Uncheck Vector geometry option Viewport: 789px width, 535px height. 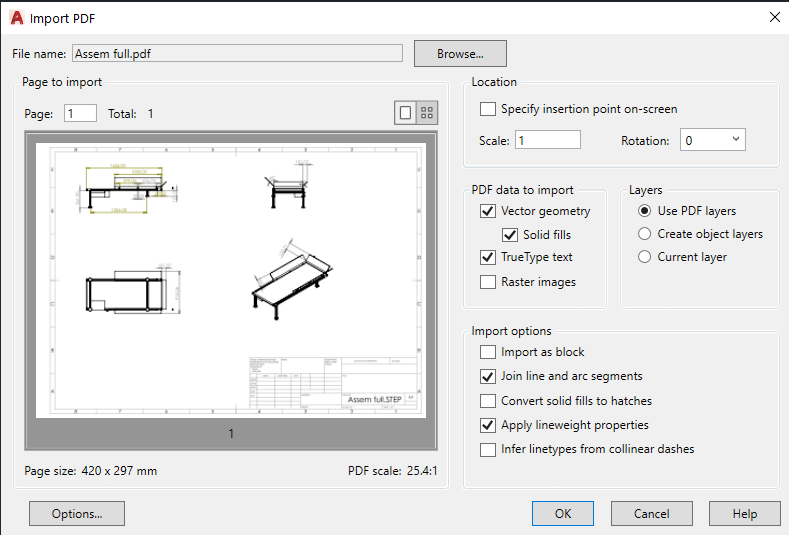pos(488,211)
